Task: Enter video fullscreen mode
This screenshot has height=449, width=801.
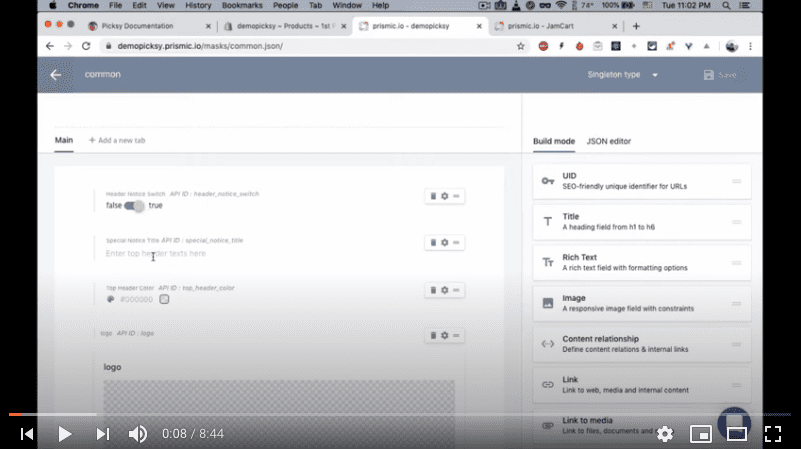Action: coord(773,434)
